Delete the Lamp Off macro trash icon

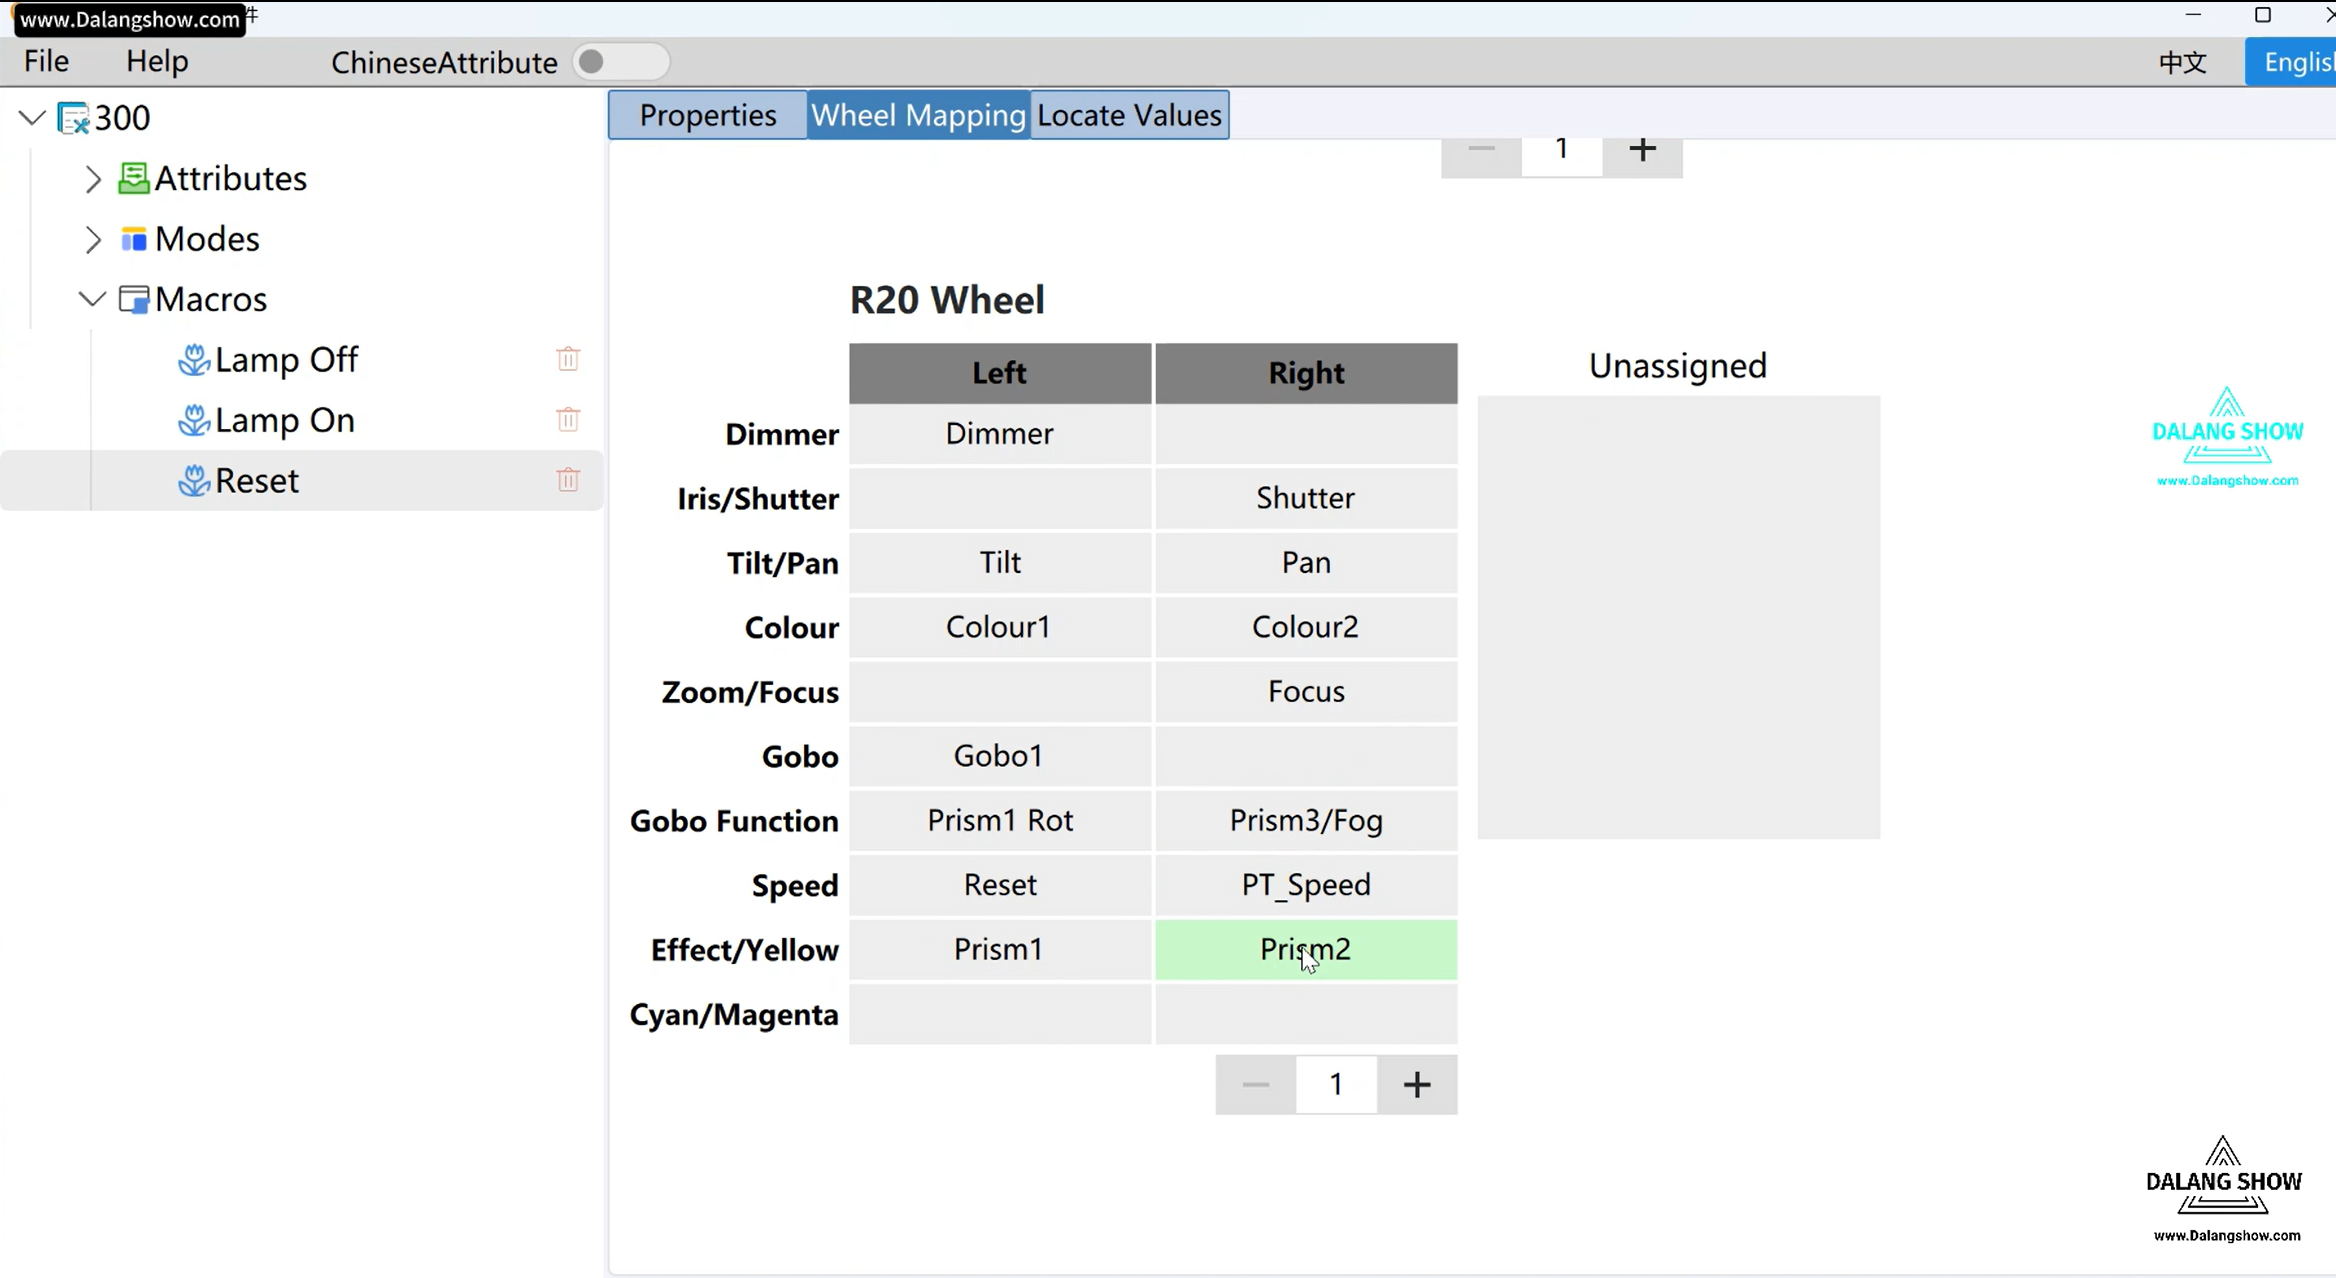[568, 359]
